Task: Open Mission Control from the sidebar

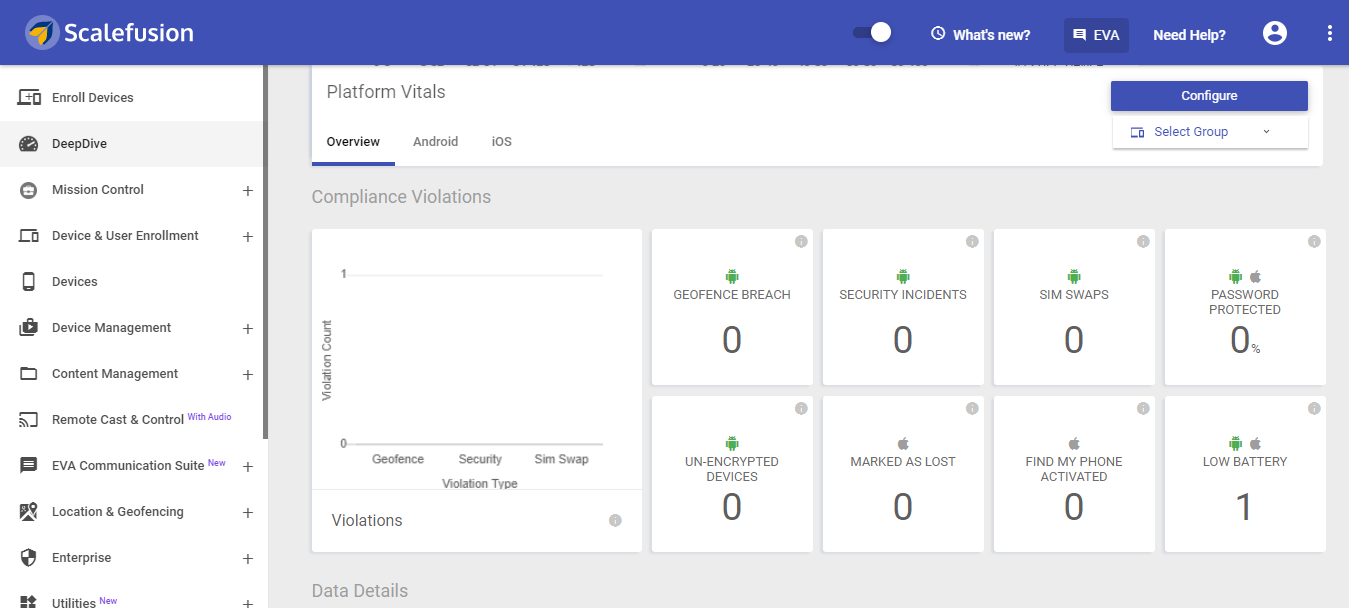Action: click(x=28, y=189)
